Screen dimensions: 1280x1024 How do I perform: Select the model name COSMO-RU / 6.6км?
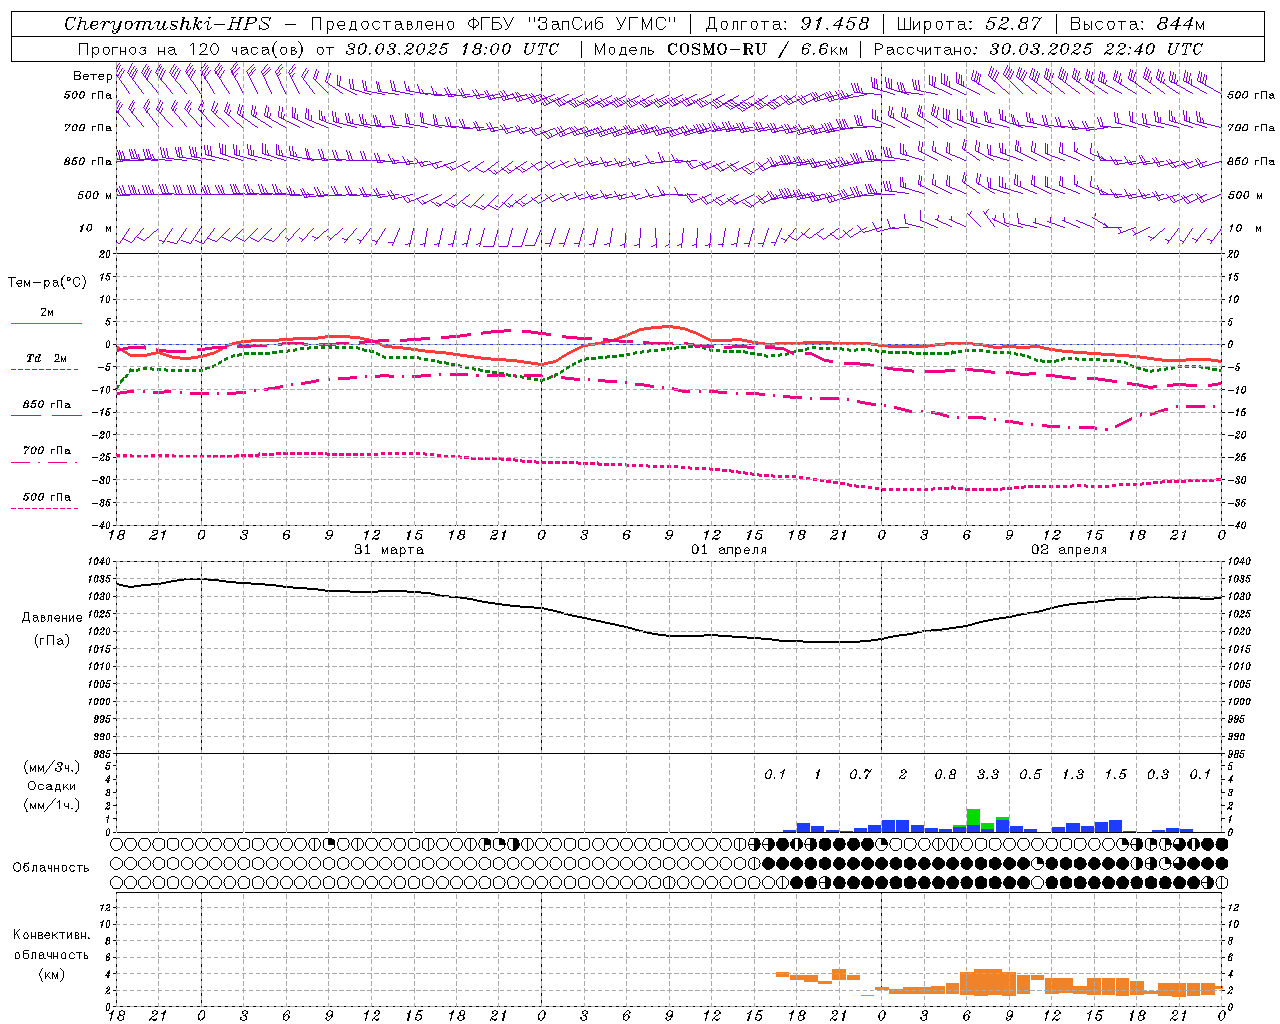pyautogui.click(x=758, y=49)
